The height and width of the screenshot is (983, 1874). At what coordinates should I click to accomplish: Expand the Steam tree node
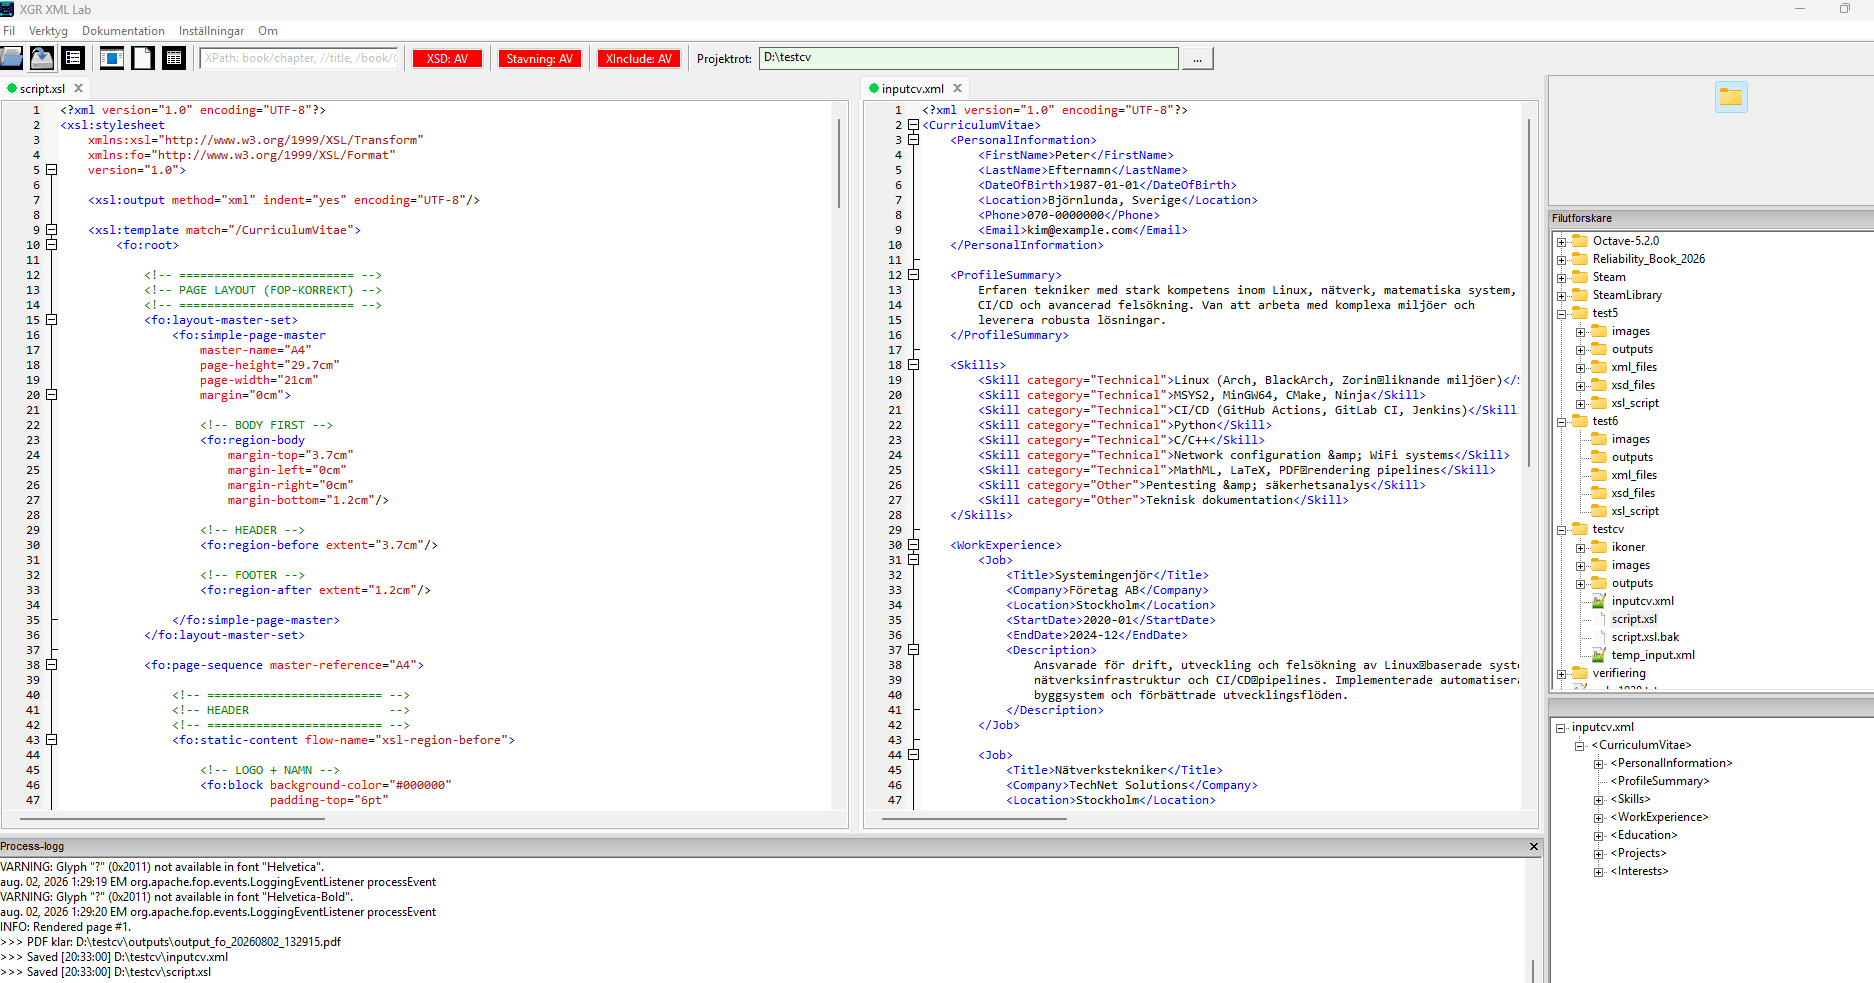coord(1561,278)
